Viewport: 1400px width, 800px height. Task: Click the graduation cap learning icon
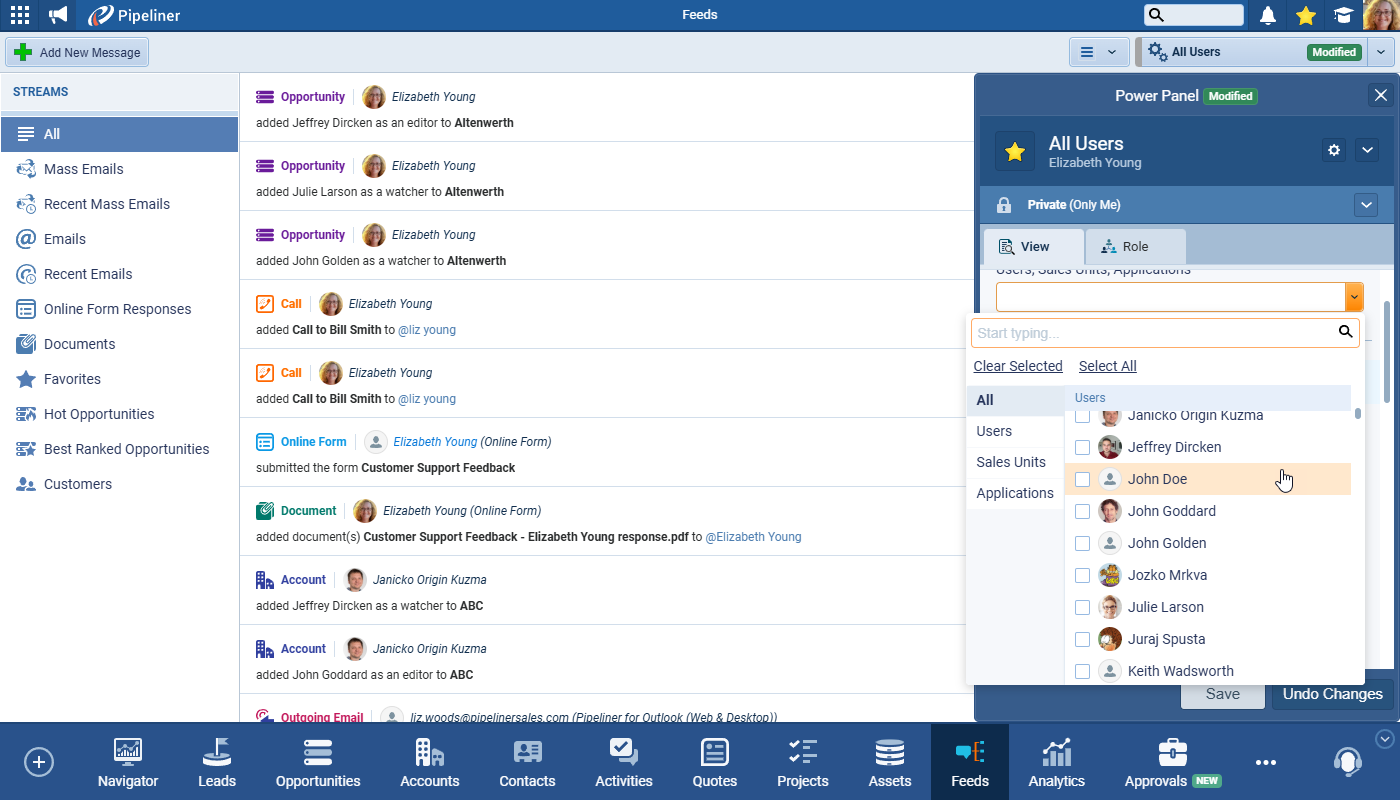point(1342,15)
